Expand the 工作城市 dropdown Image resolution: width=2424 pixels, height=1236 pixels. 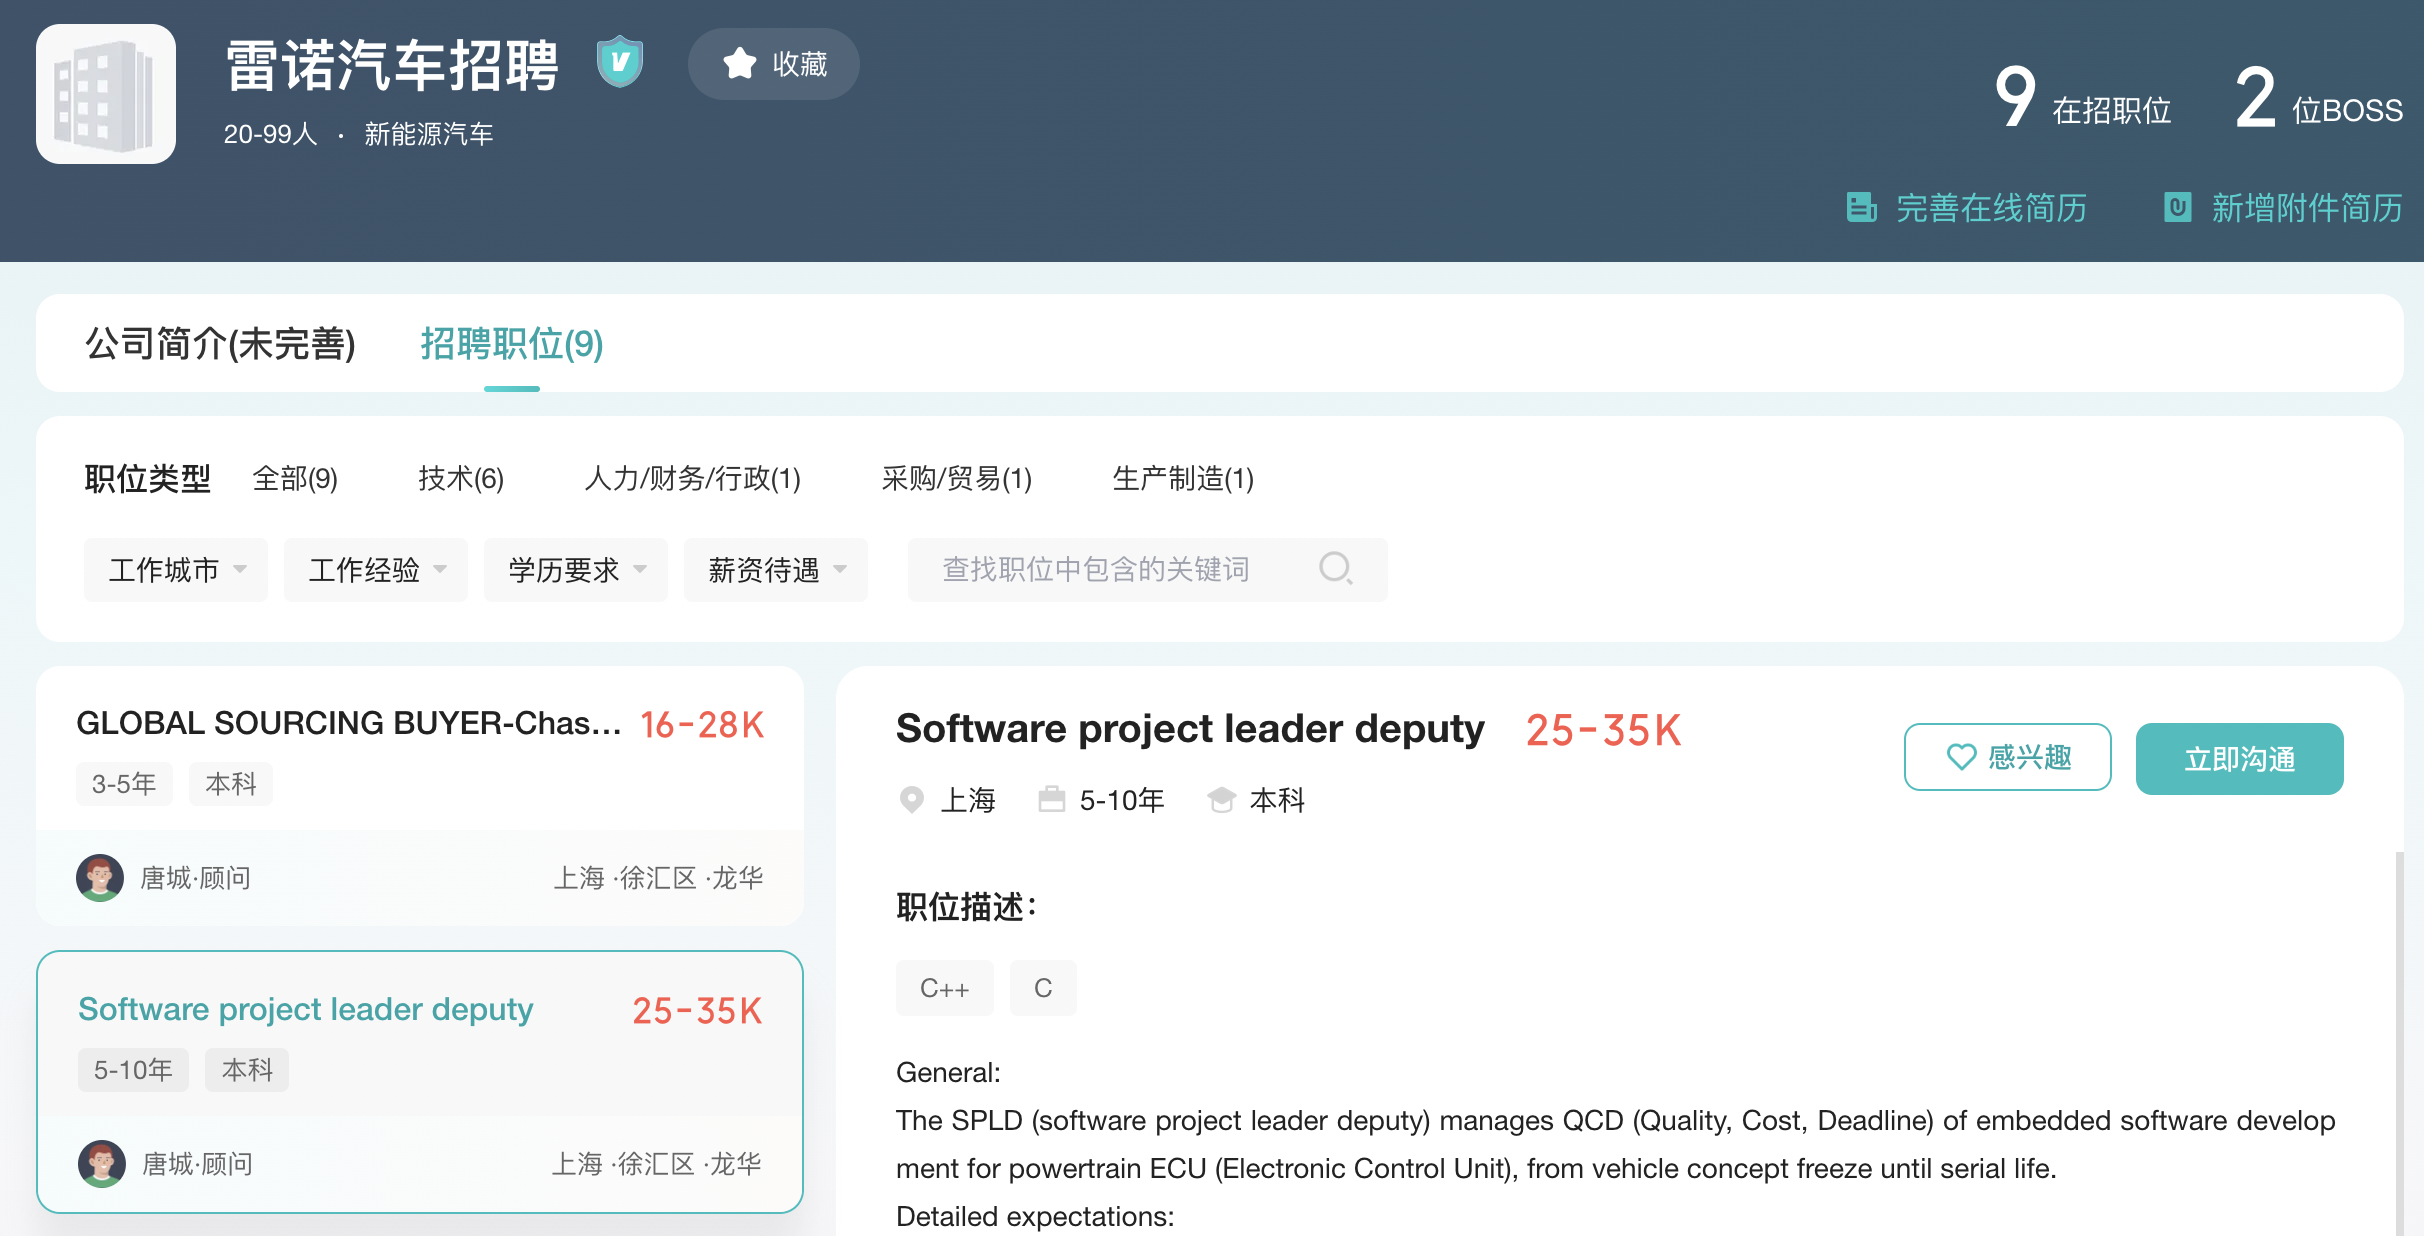coord(176,570)
